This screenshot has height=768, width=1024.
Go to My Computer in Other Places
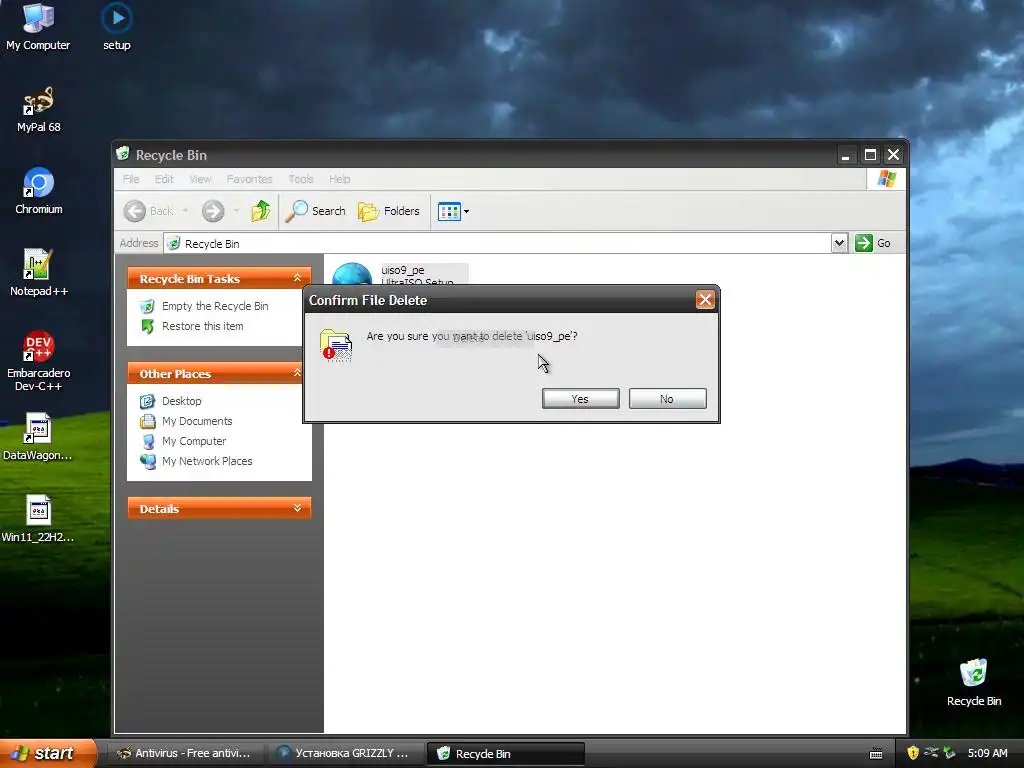coord(194,441)
